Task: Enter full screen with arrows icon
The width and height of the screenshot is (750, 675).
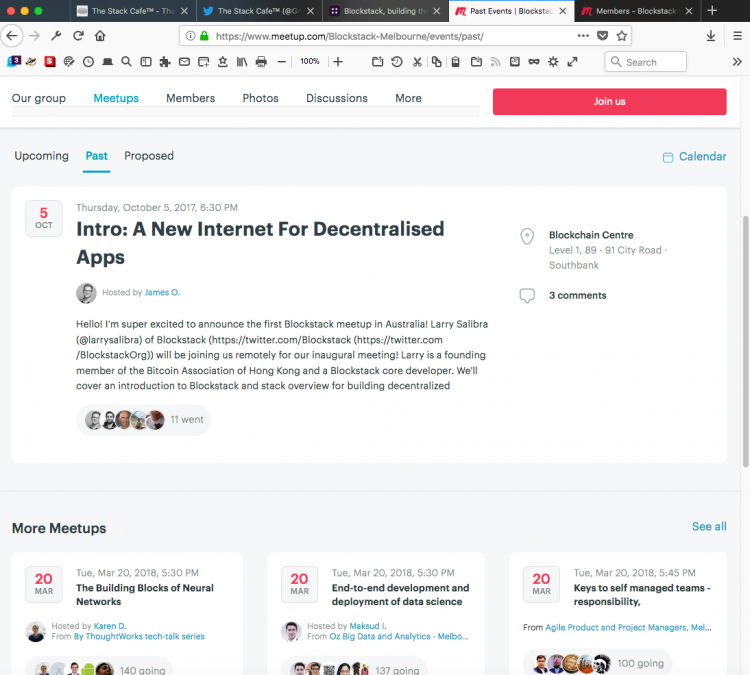Action: click(573, 62)
